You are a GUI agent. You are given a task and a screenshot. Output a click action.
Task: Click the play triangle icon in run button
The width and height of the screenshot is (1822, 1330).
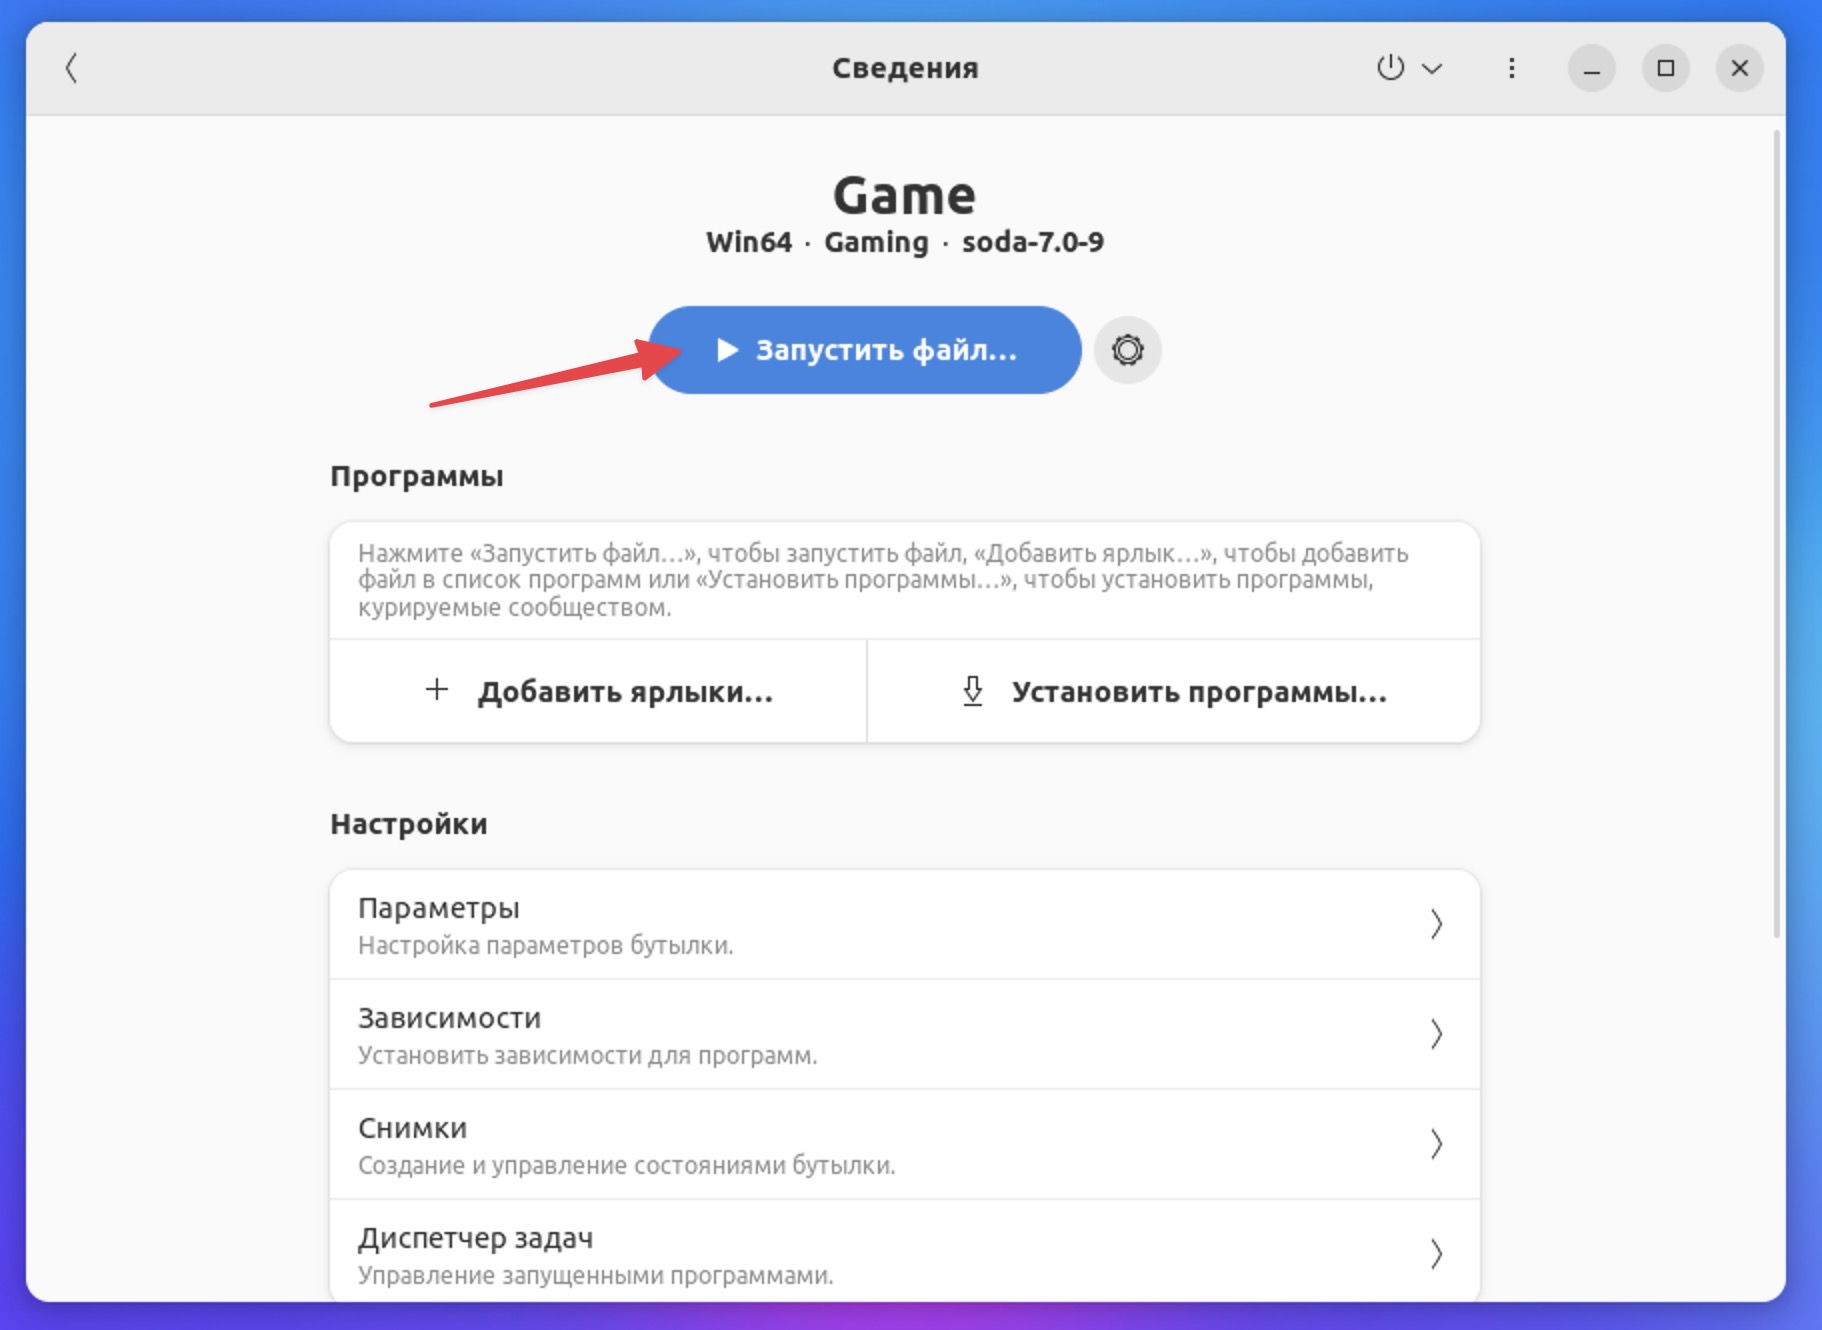point(728,350)
